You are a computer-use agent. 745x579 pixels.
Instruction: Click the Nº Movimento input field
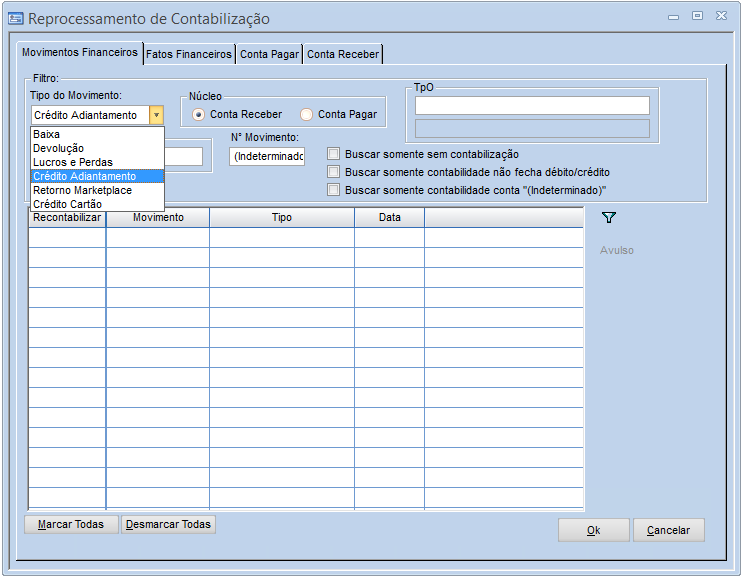[x=266, y=156]
